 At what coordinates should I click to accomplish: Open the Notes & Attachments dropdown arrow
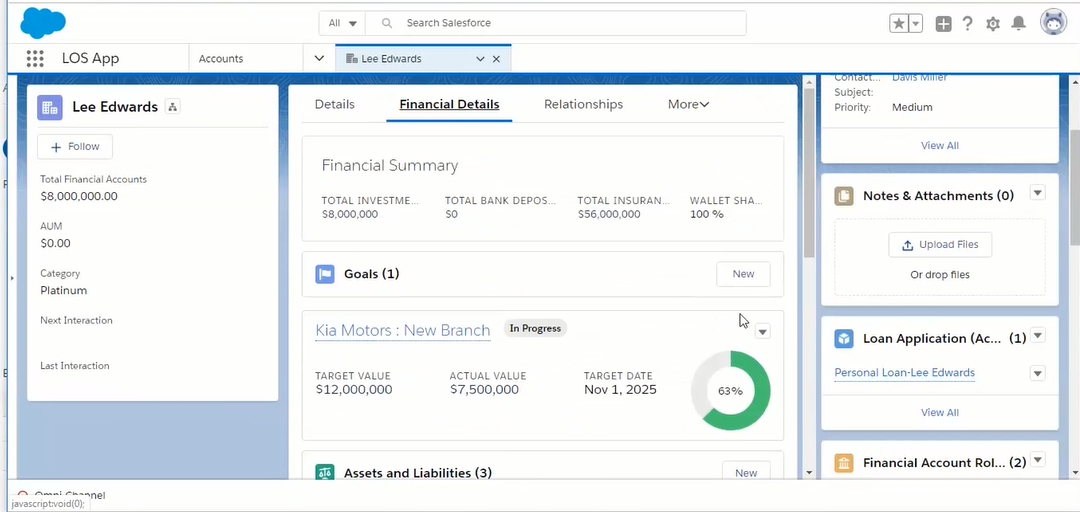coord(1038,193)
